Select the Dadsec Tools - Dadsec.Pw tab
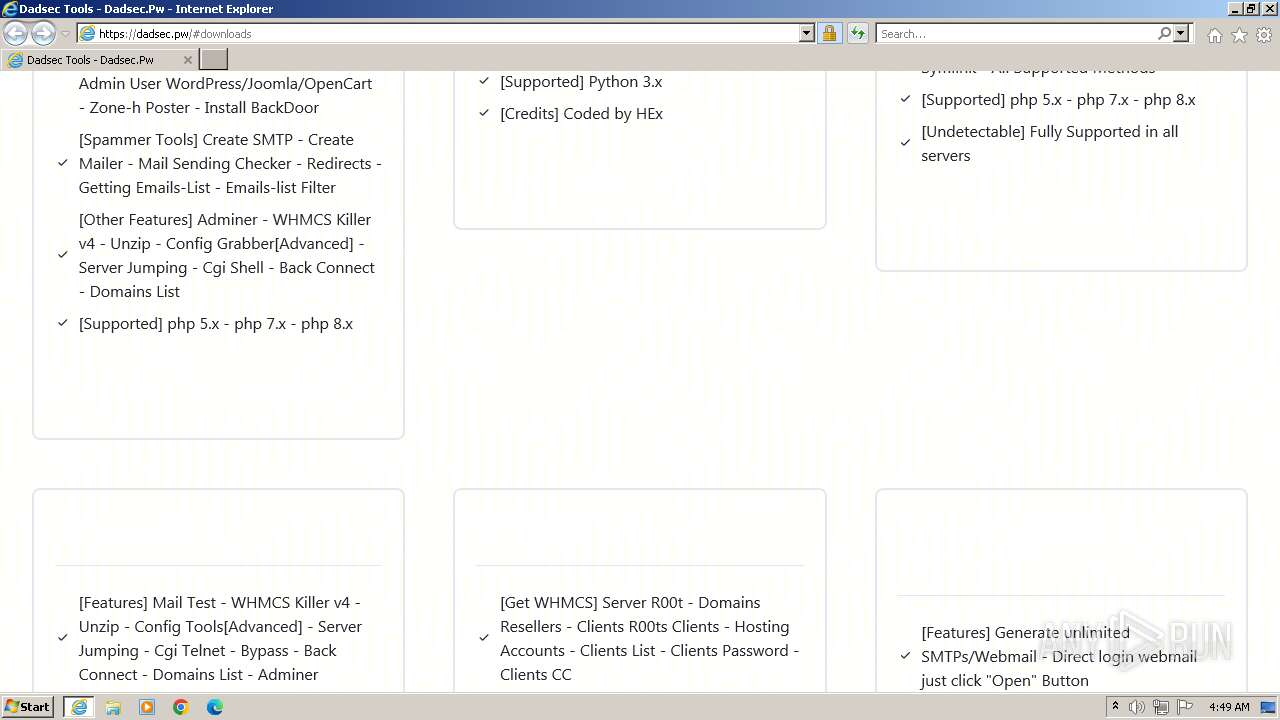Viewport: 1280px width, 720px height. click(99, 60)
